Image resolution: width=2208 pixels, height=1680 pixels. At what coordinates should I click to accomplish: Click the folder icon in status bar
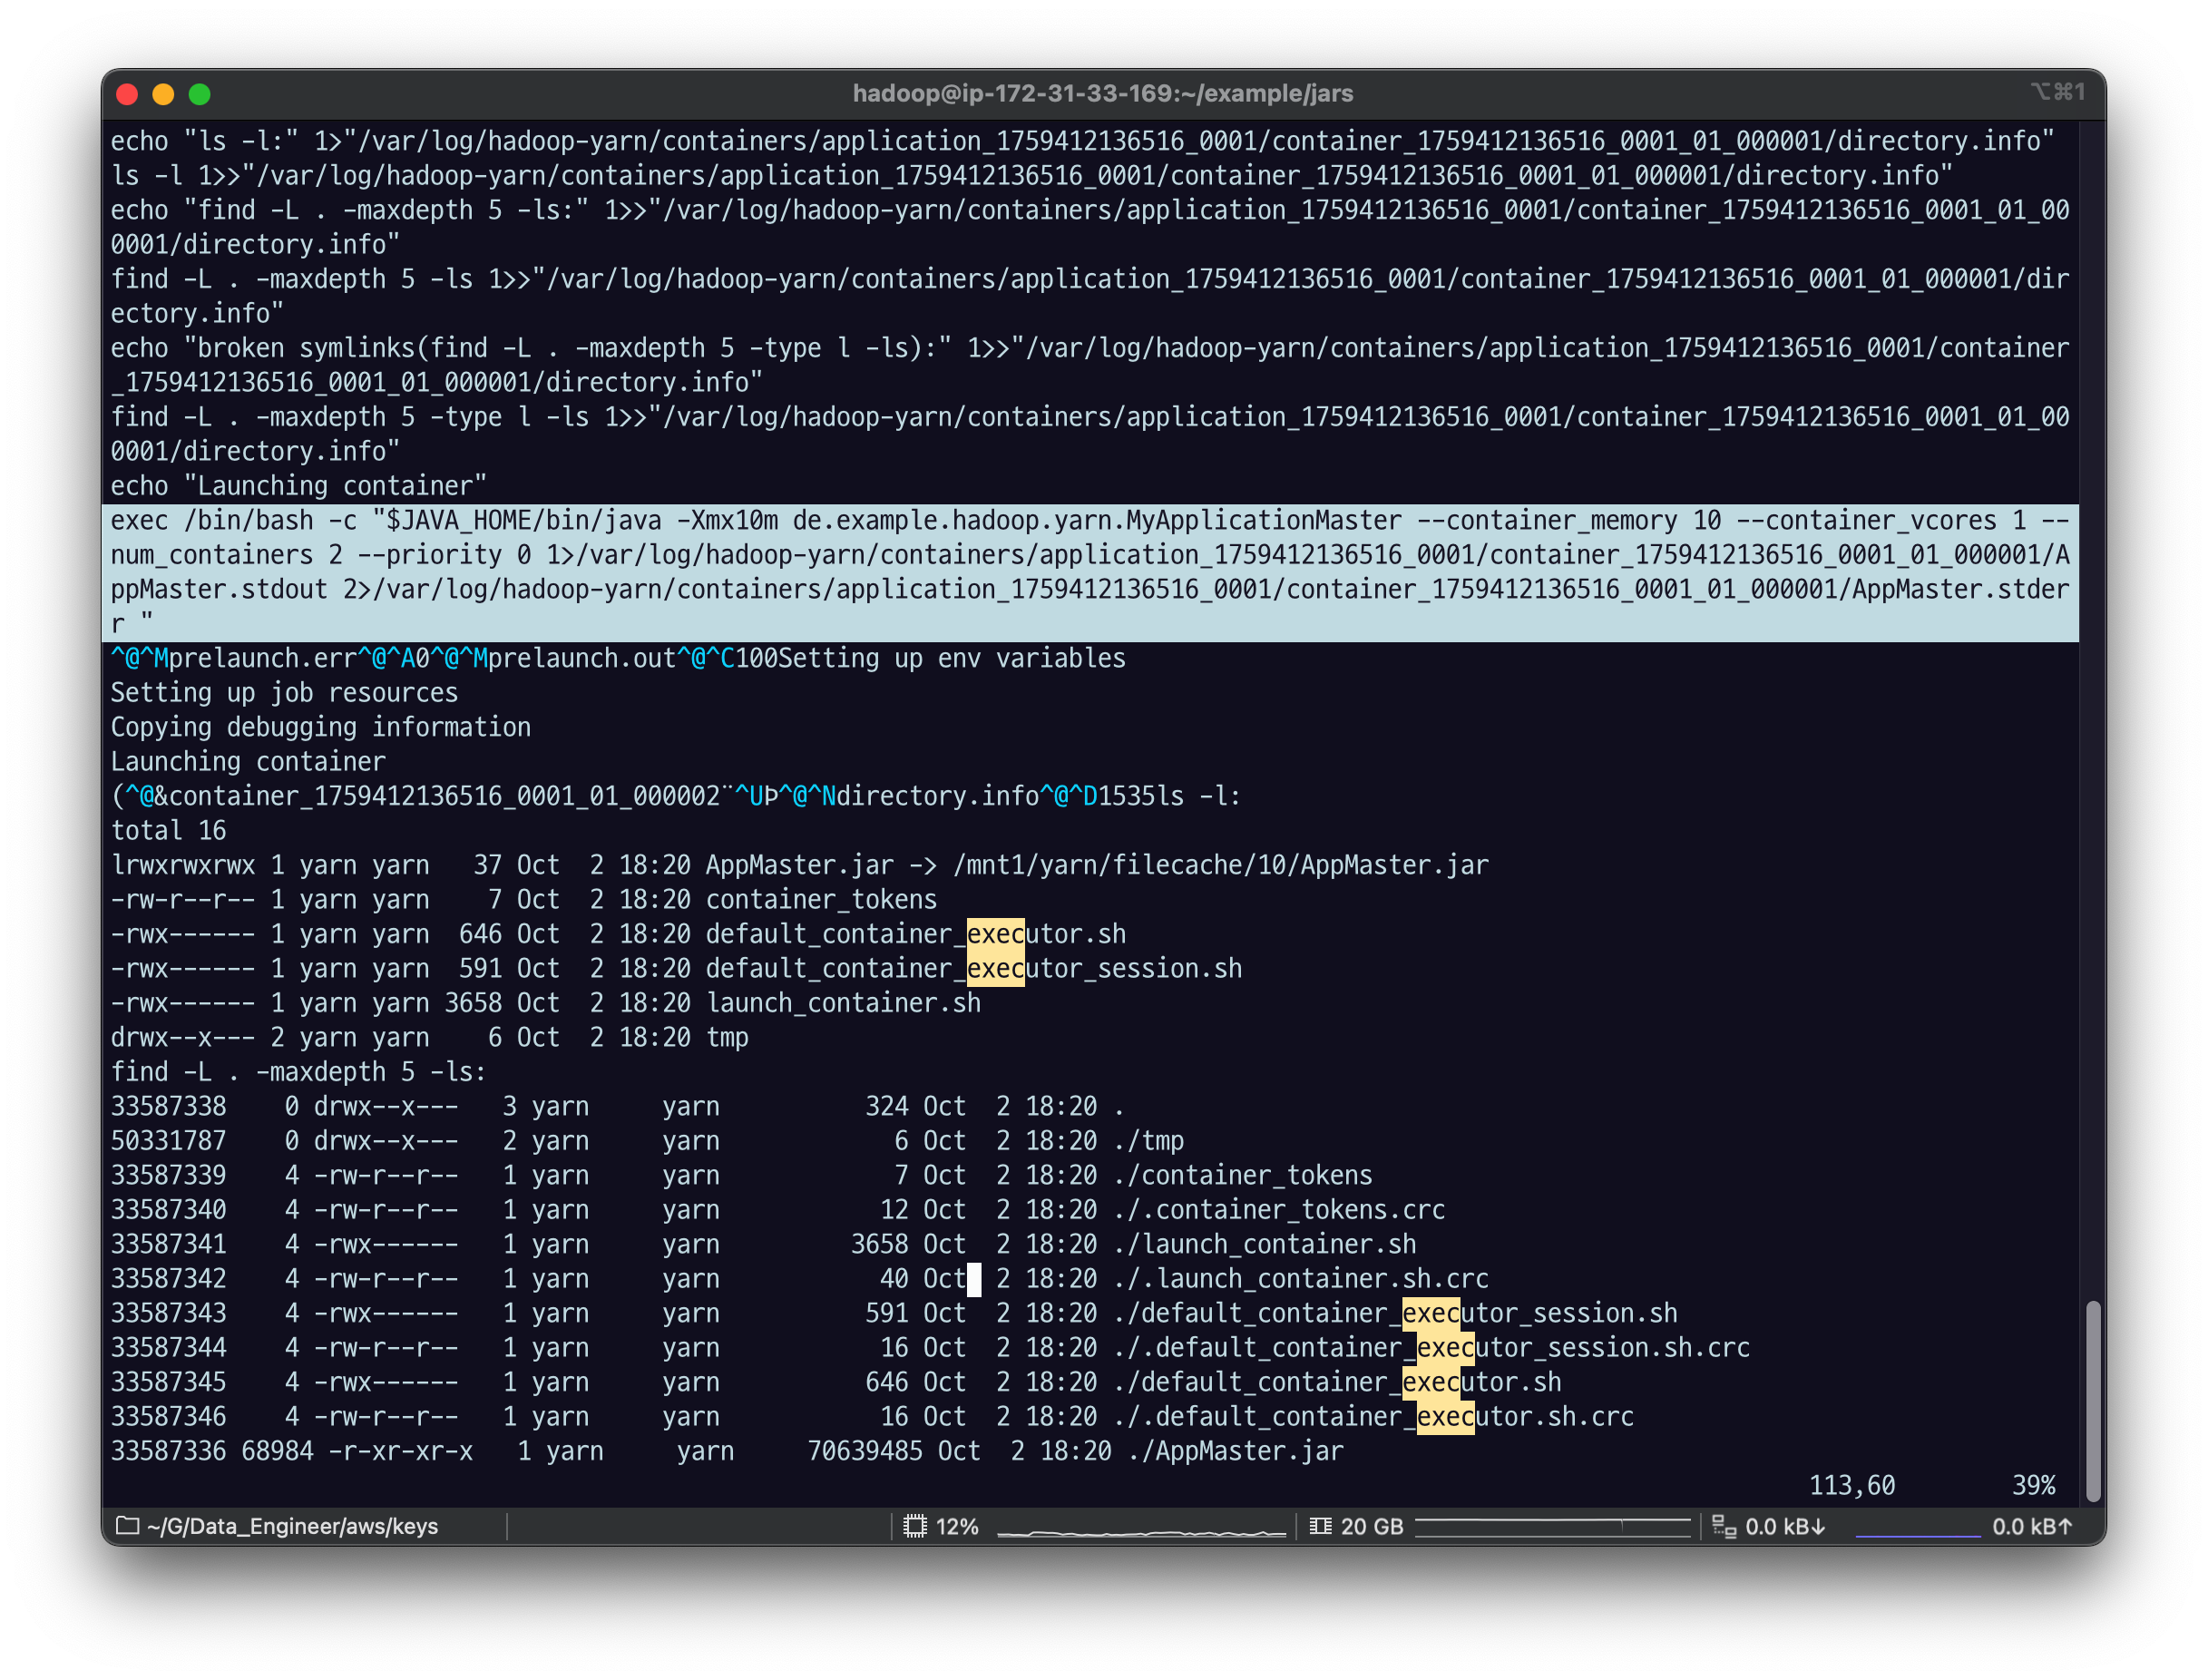tap(127, 1526)
